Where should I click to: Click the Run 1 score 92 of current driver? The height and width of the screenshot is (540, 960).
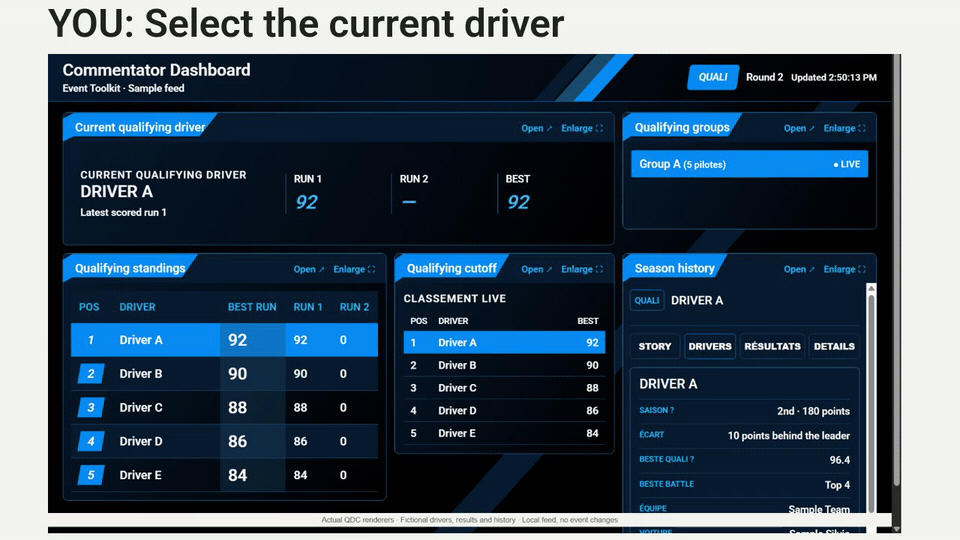306,202
